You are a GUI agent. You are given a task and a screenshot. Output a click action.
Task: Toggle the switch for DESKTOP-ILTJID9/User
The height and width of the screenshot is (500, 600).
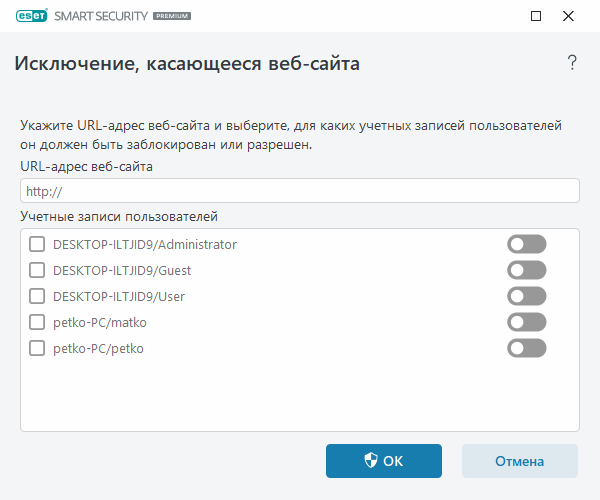tap(527, 296)
